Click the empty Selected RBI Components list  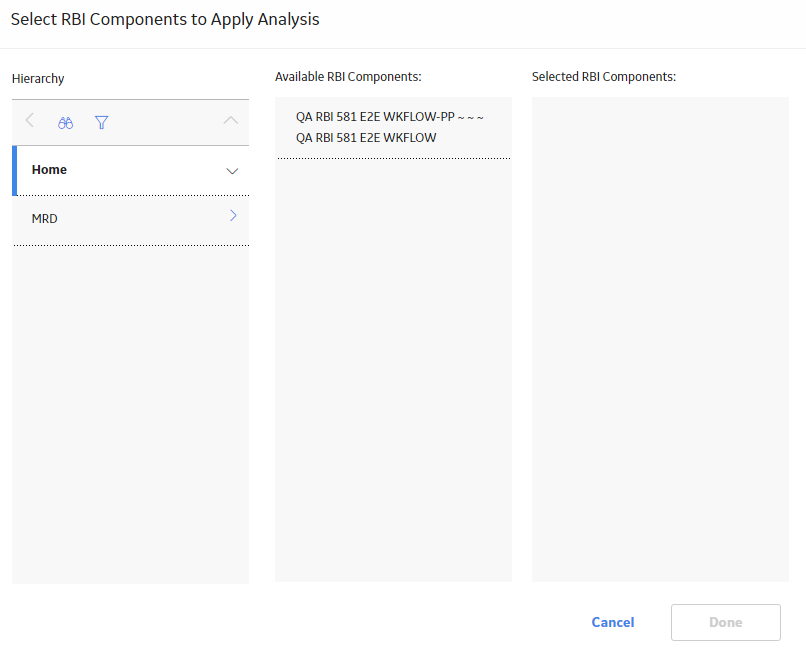(x=660, y=339)
